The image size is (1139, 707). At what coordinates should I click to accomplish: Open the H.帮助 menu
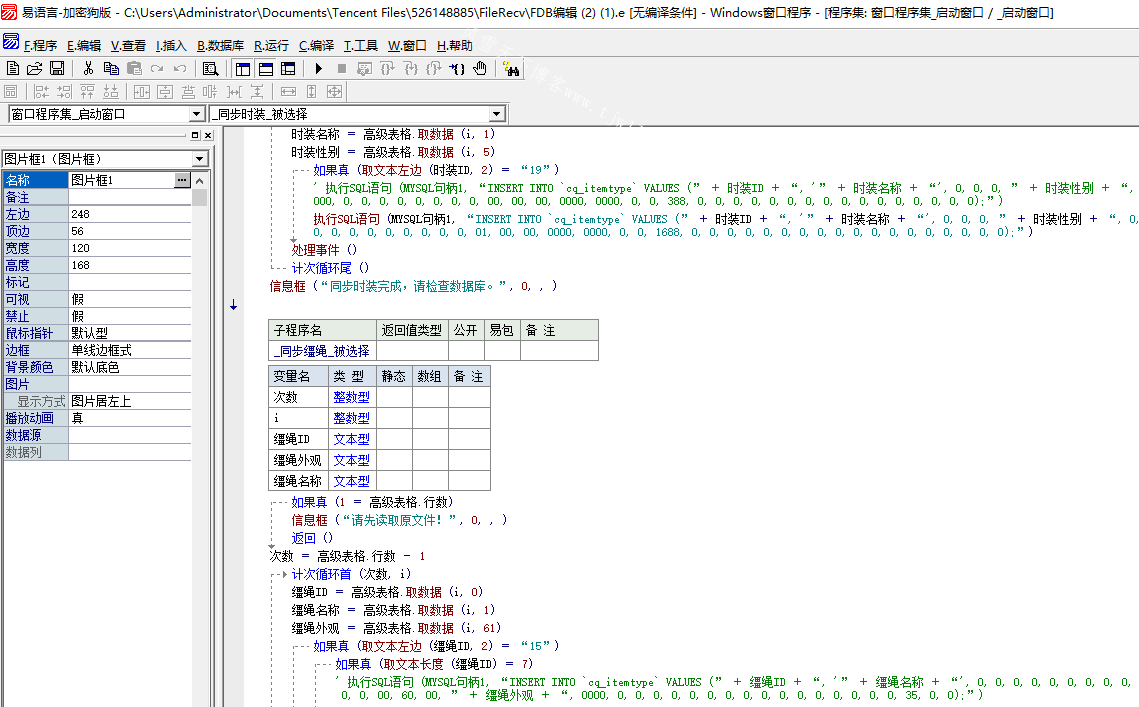pyautogui.click(x=455, y=46)
